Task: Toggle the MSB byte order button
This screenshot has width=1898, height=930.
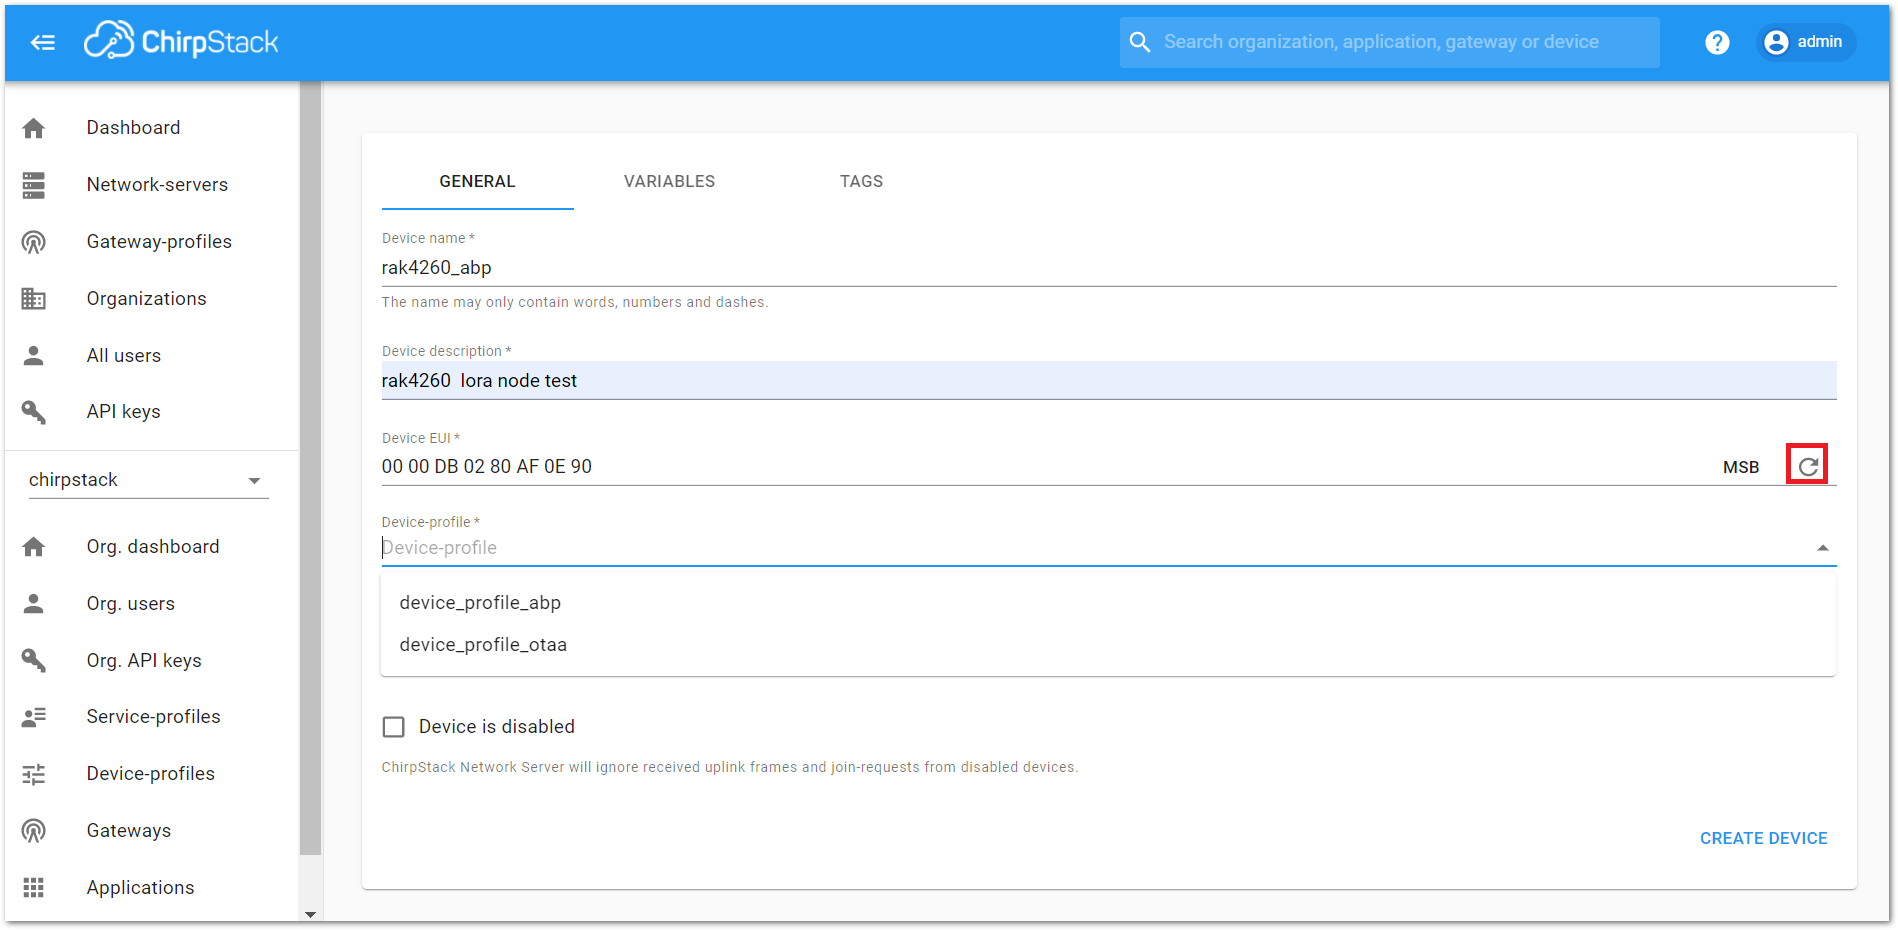Action: (x=1741, y=467)
